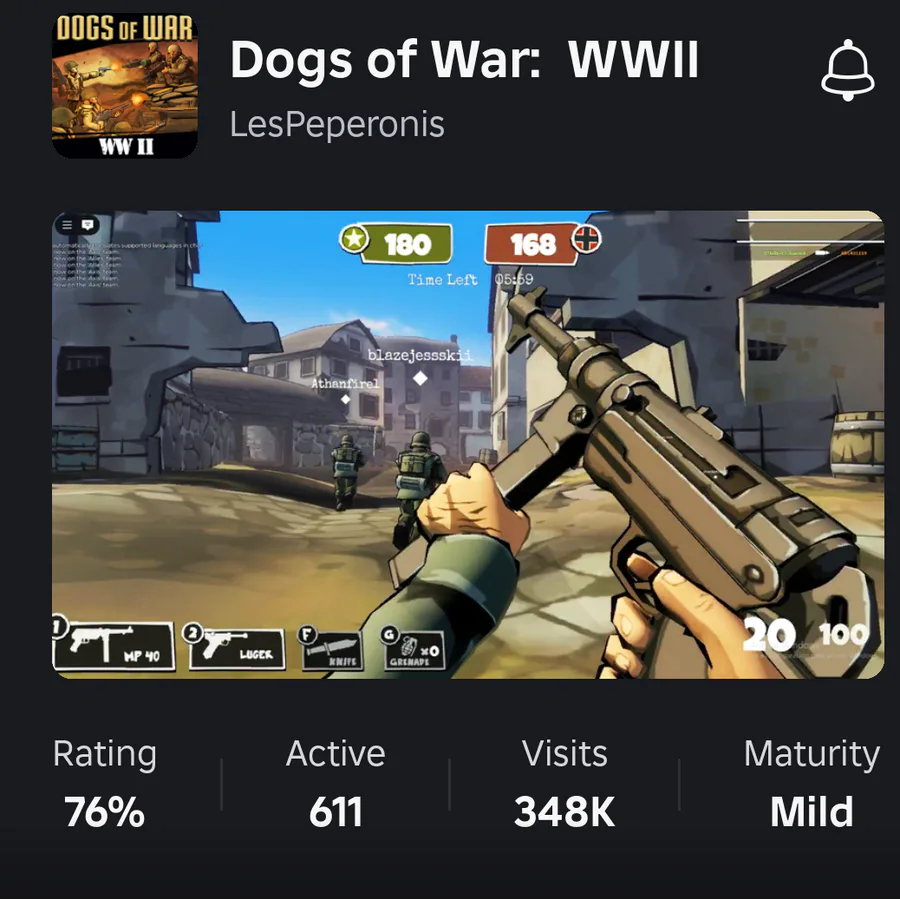
Task: View the Active players count 611
Action: click(x=335, y=783)
